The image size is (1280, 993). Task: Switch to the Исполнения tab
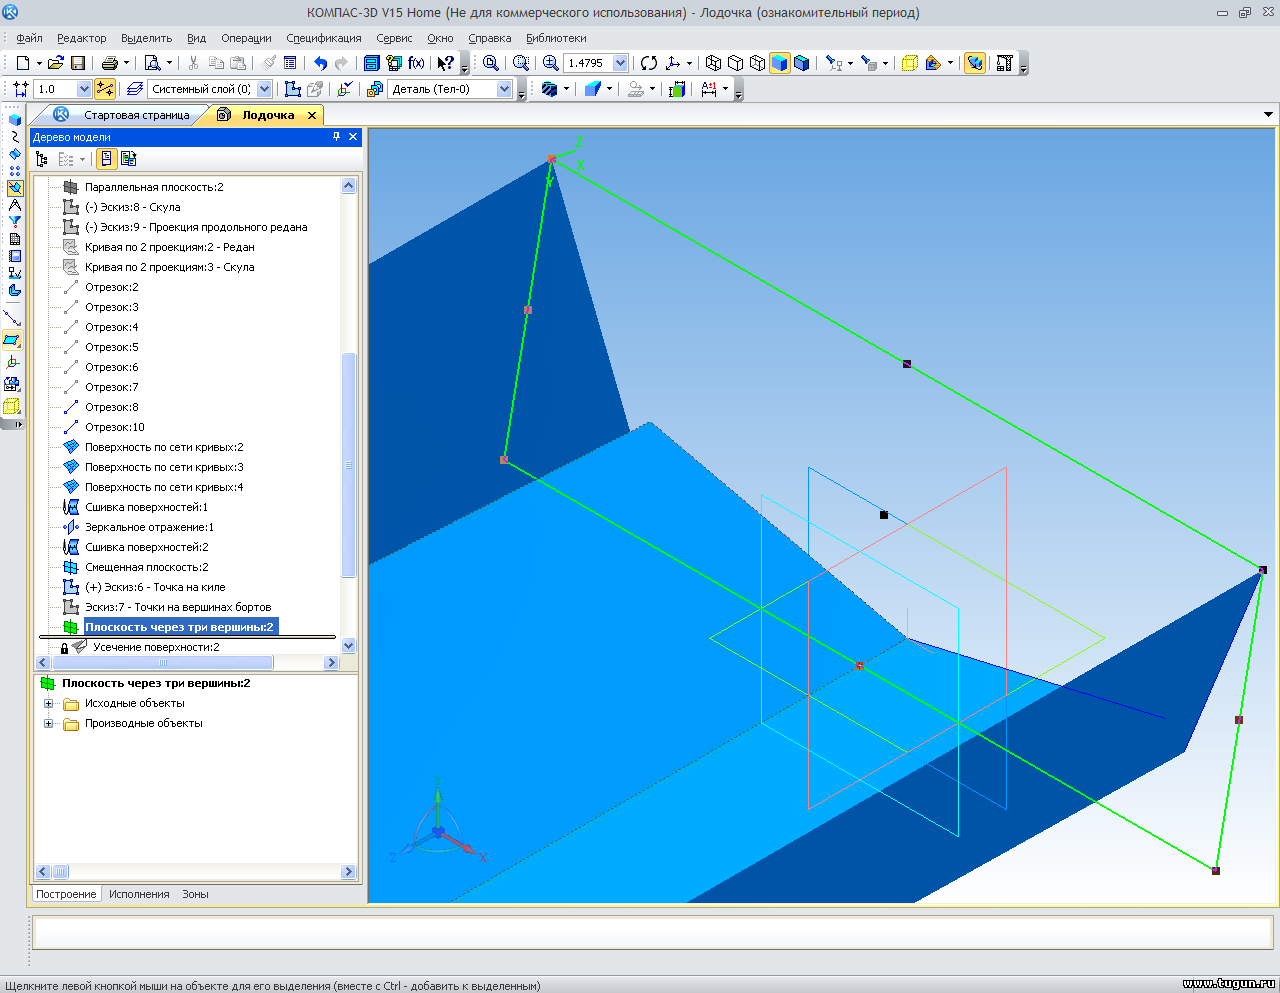pyautogui.click(x=139, y=894)
